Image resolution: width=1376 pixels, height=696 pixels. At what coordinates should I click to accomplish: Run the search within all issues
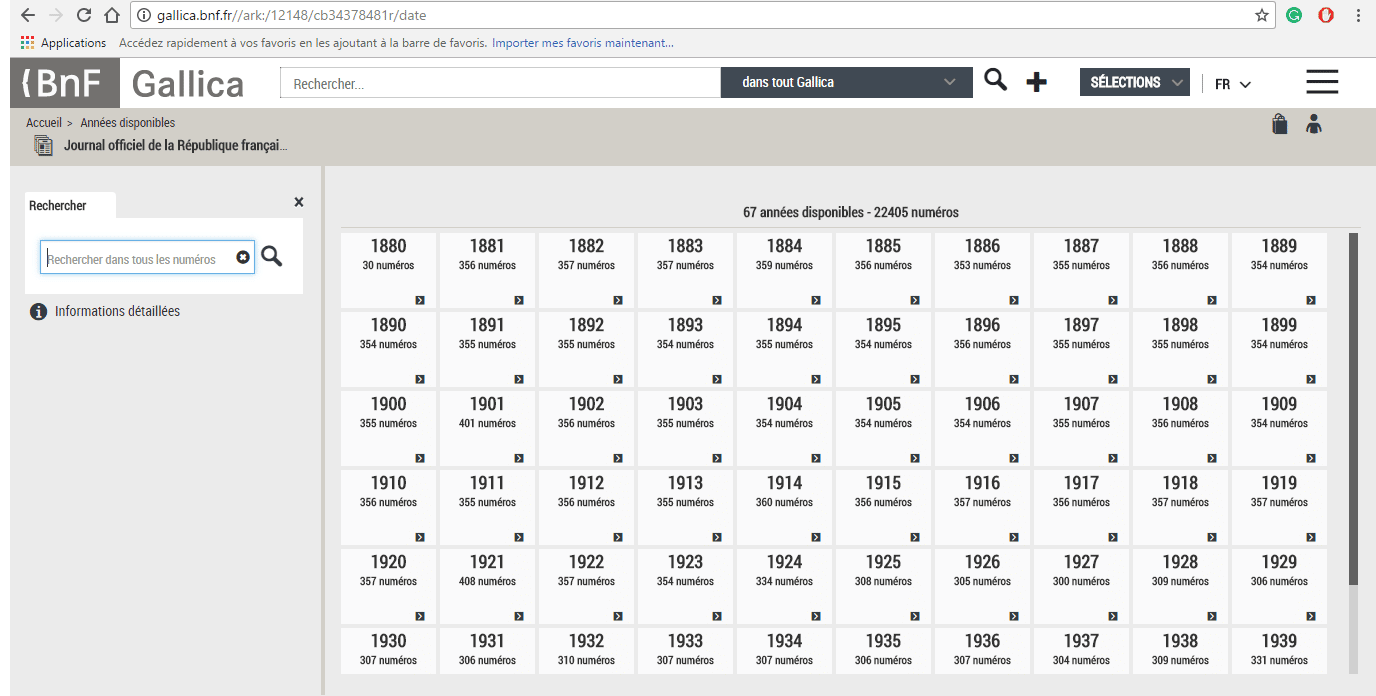(272, 257)
